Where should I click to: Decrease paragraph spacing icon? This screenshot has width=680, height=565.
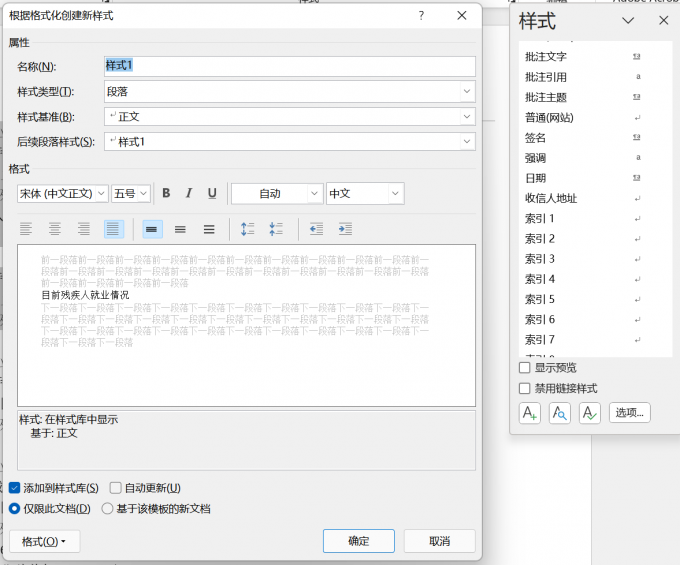(276, 229)
